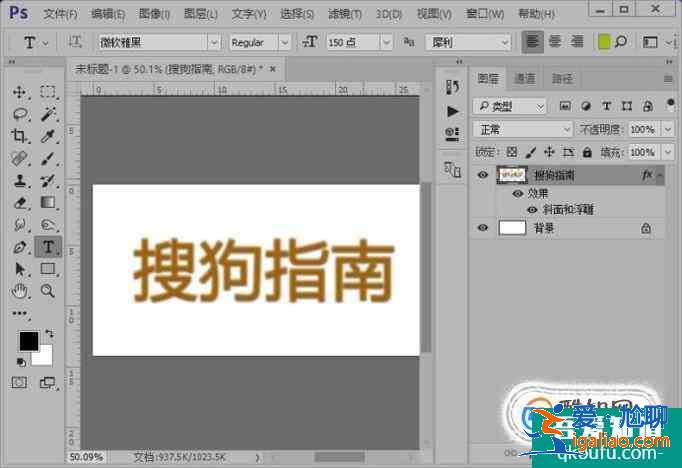
Task: Toggle smart object layer filter
Action: [648, 106]
